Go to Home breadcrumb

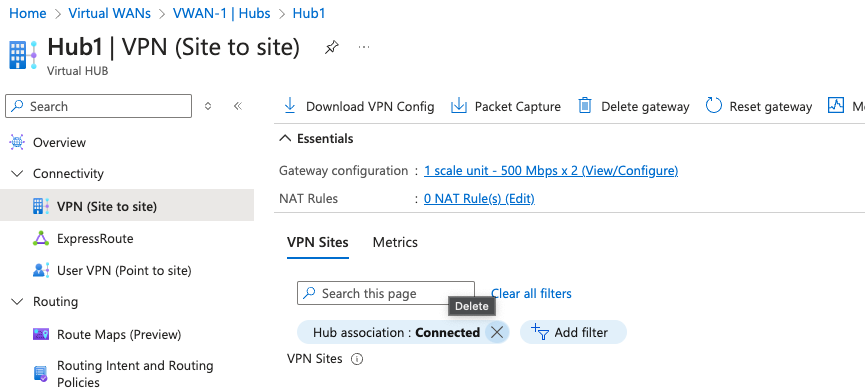click(28, 13)
